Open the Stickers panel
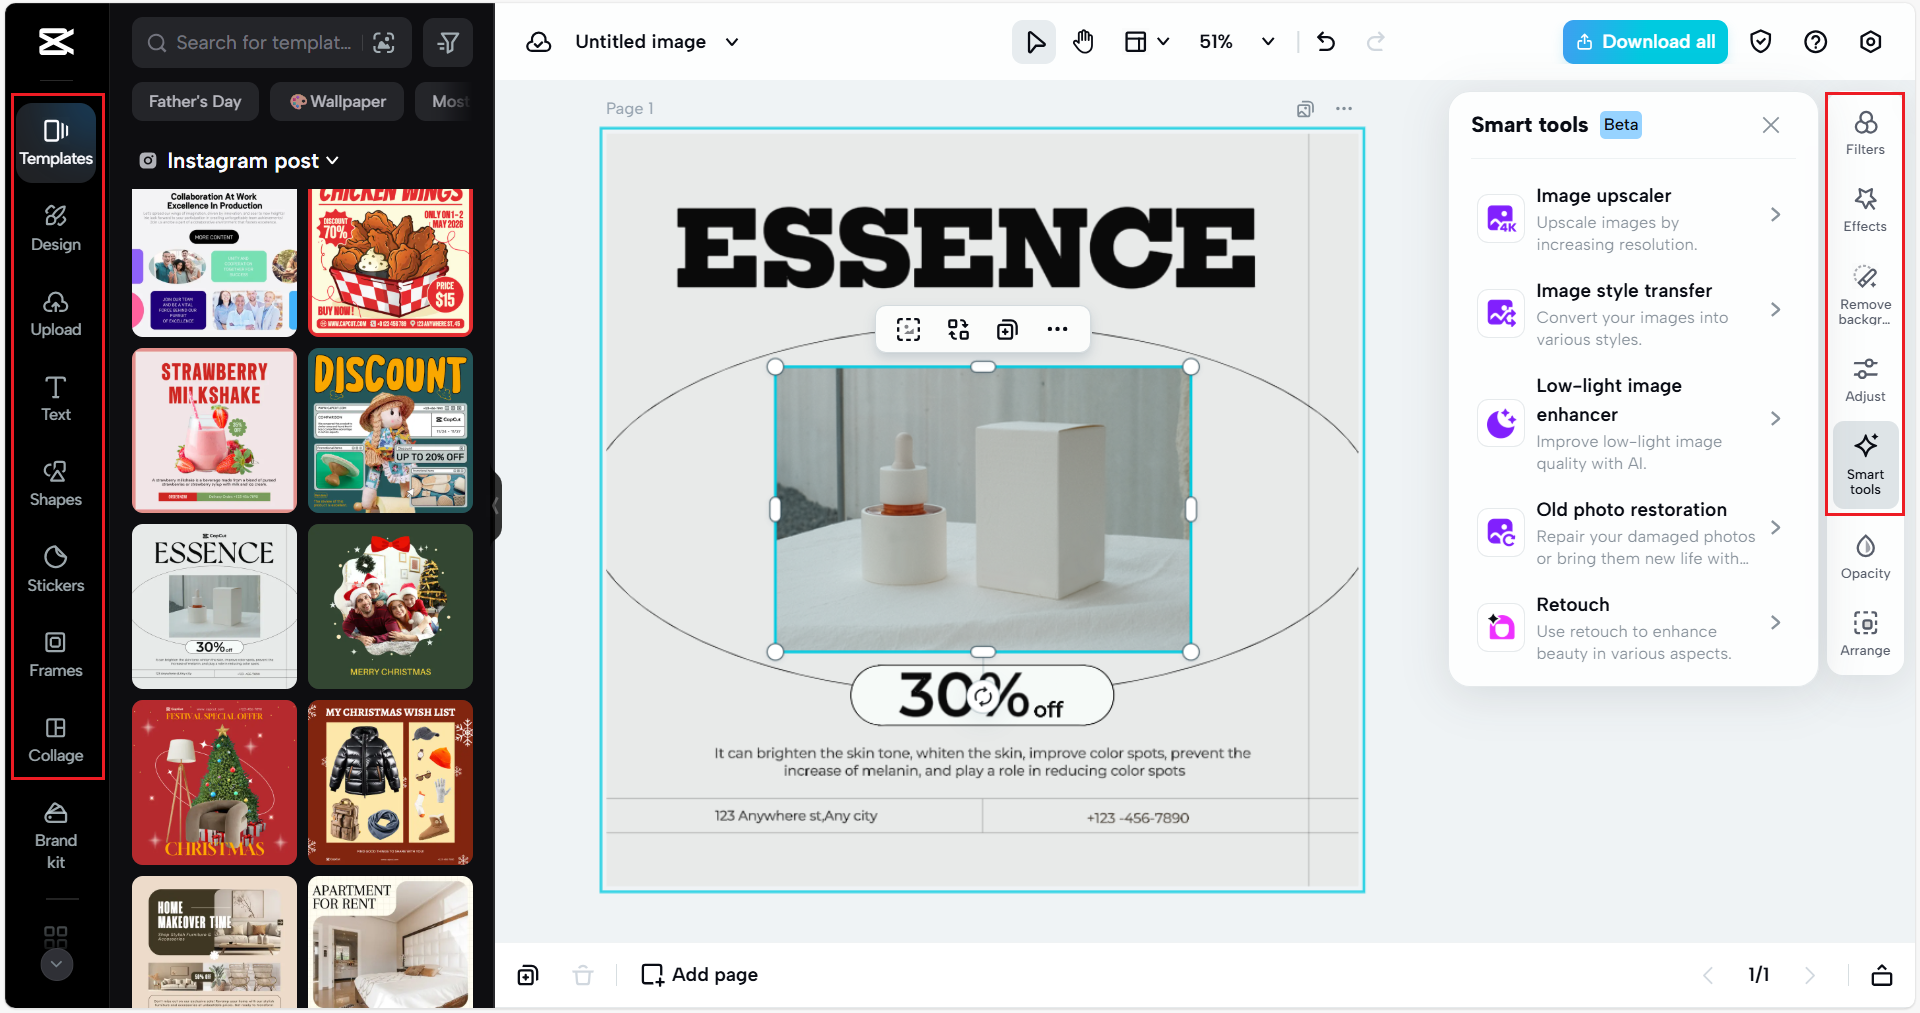The width and height of the screenshot is (1920, 1013). [56, 570]
